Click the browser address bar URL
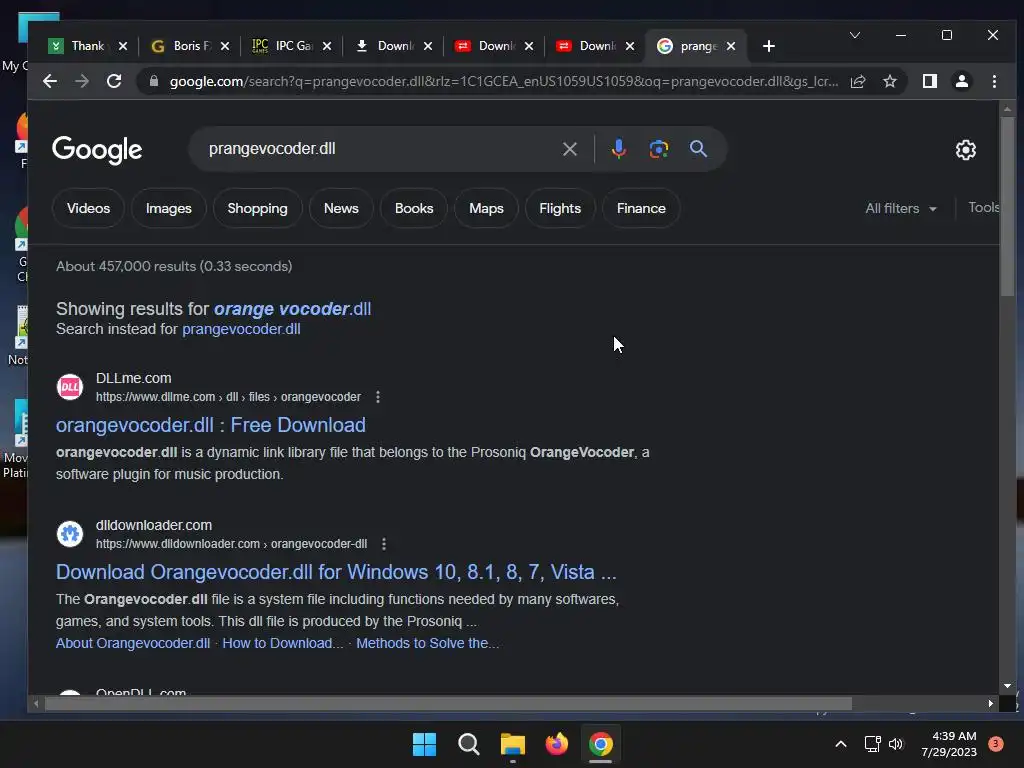Screen dimensions: 1024x768 click(x=503, y=81)
